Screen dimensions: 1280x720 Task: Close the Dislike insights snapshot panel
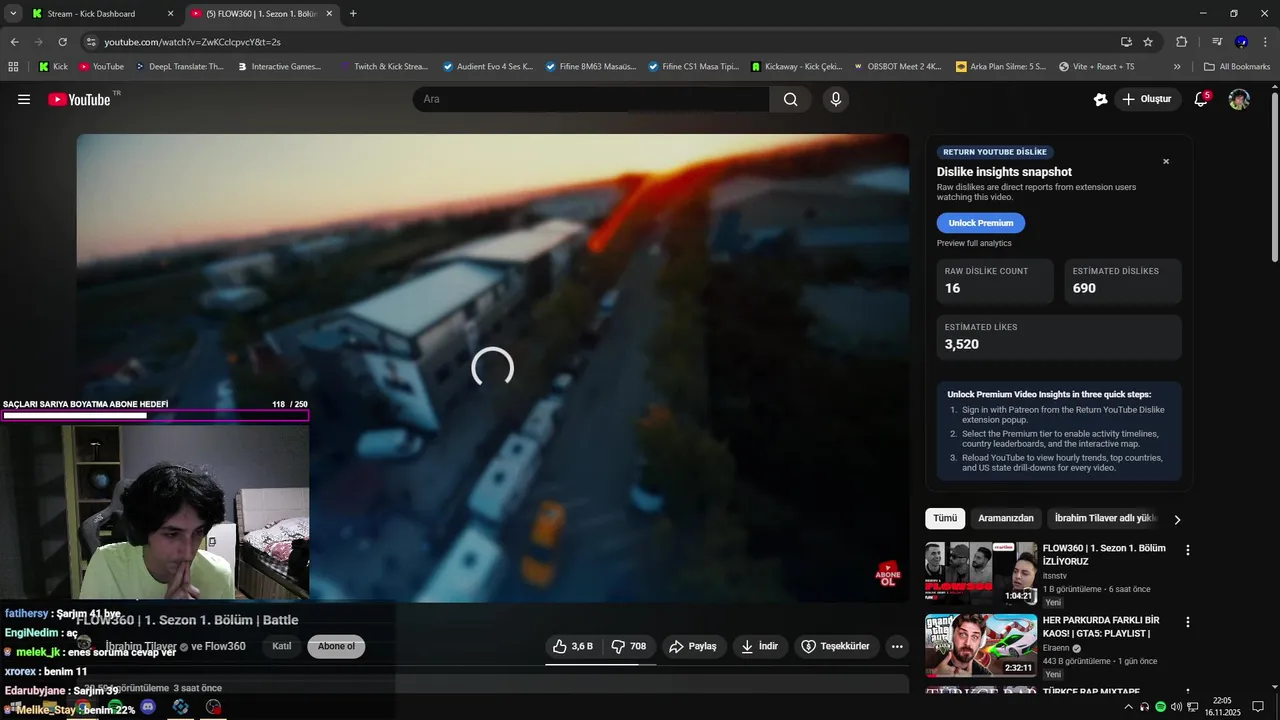click(1166, 161)
